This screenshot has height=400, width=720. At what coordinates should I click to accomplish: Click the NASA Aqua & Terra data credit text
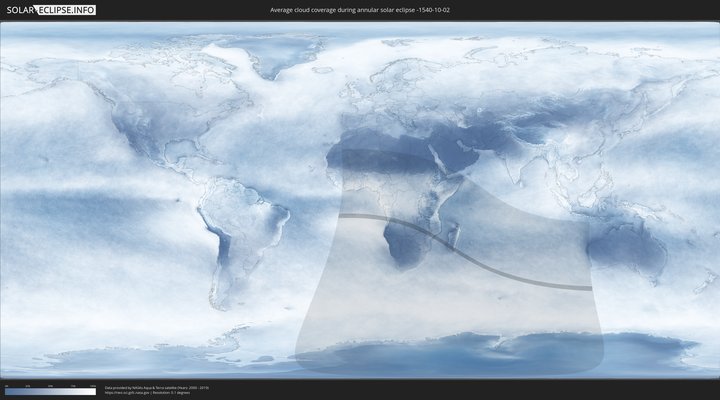click(157, 387)
